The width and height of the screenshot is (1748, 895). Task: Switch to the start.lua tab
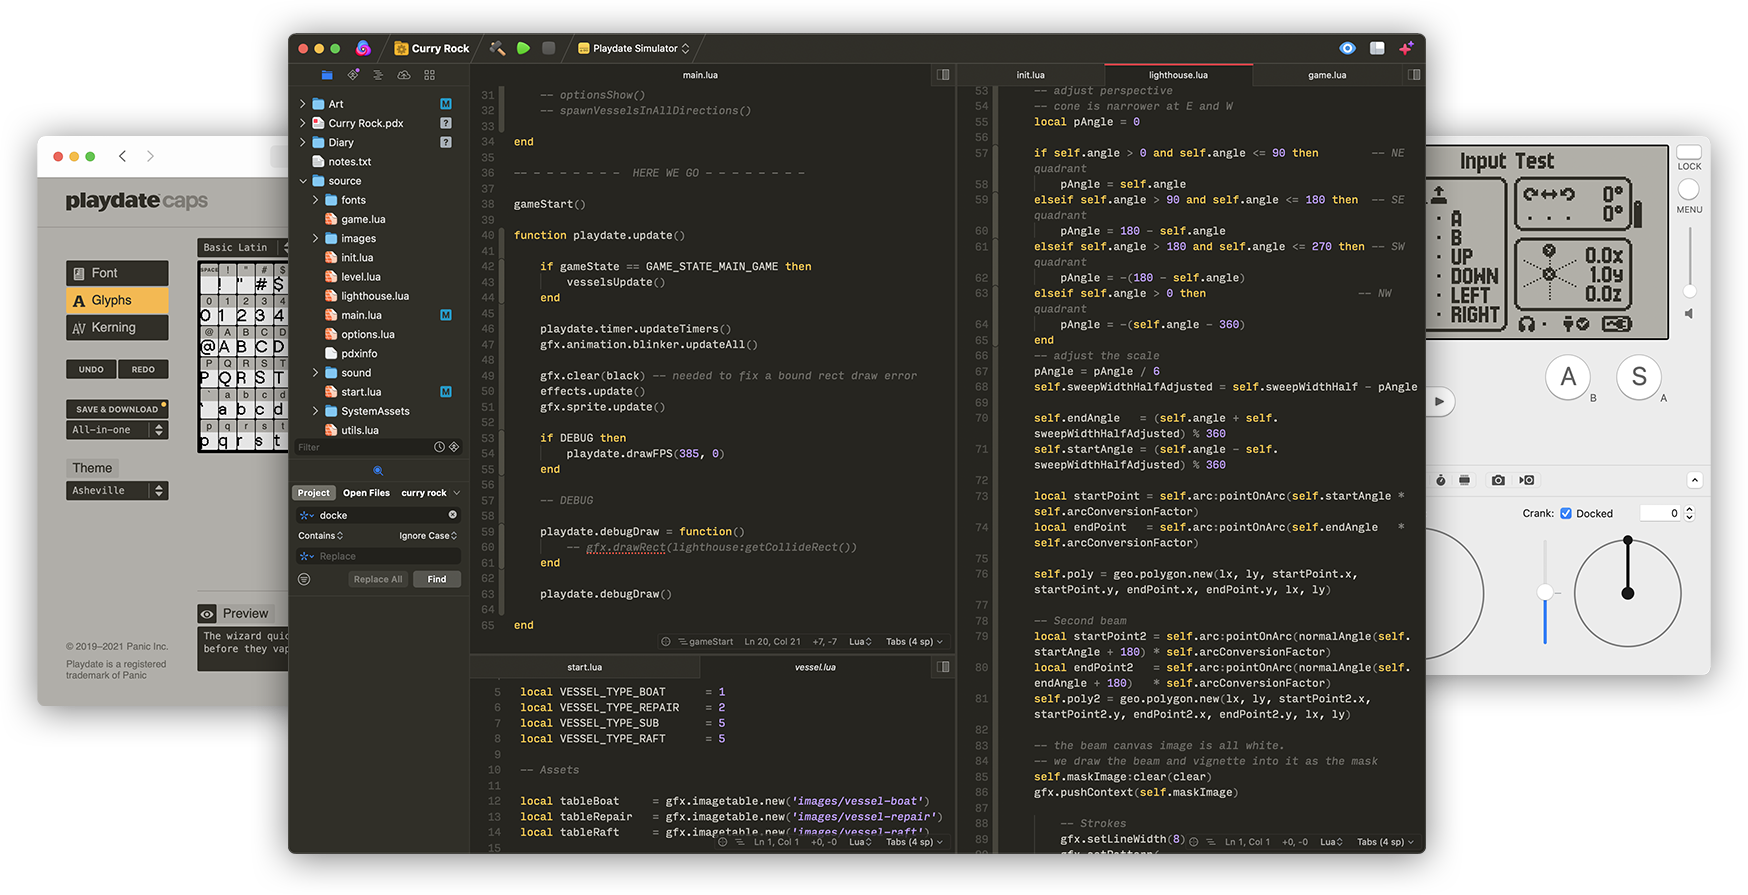(584, 667)
